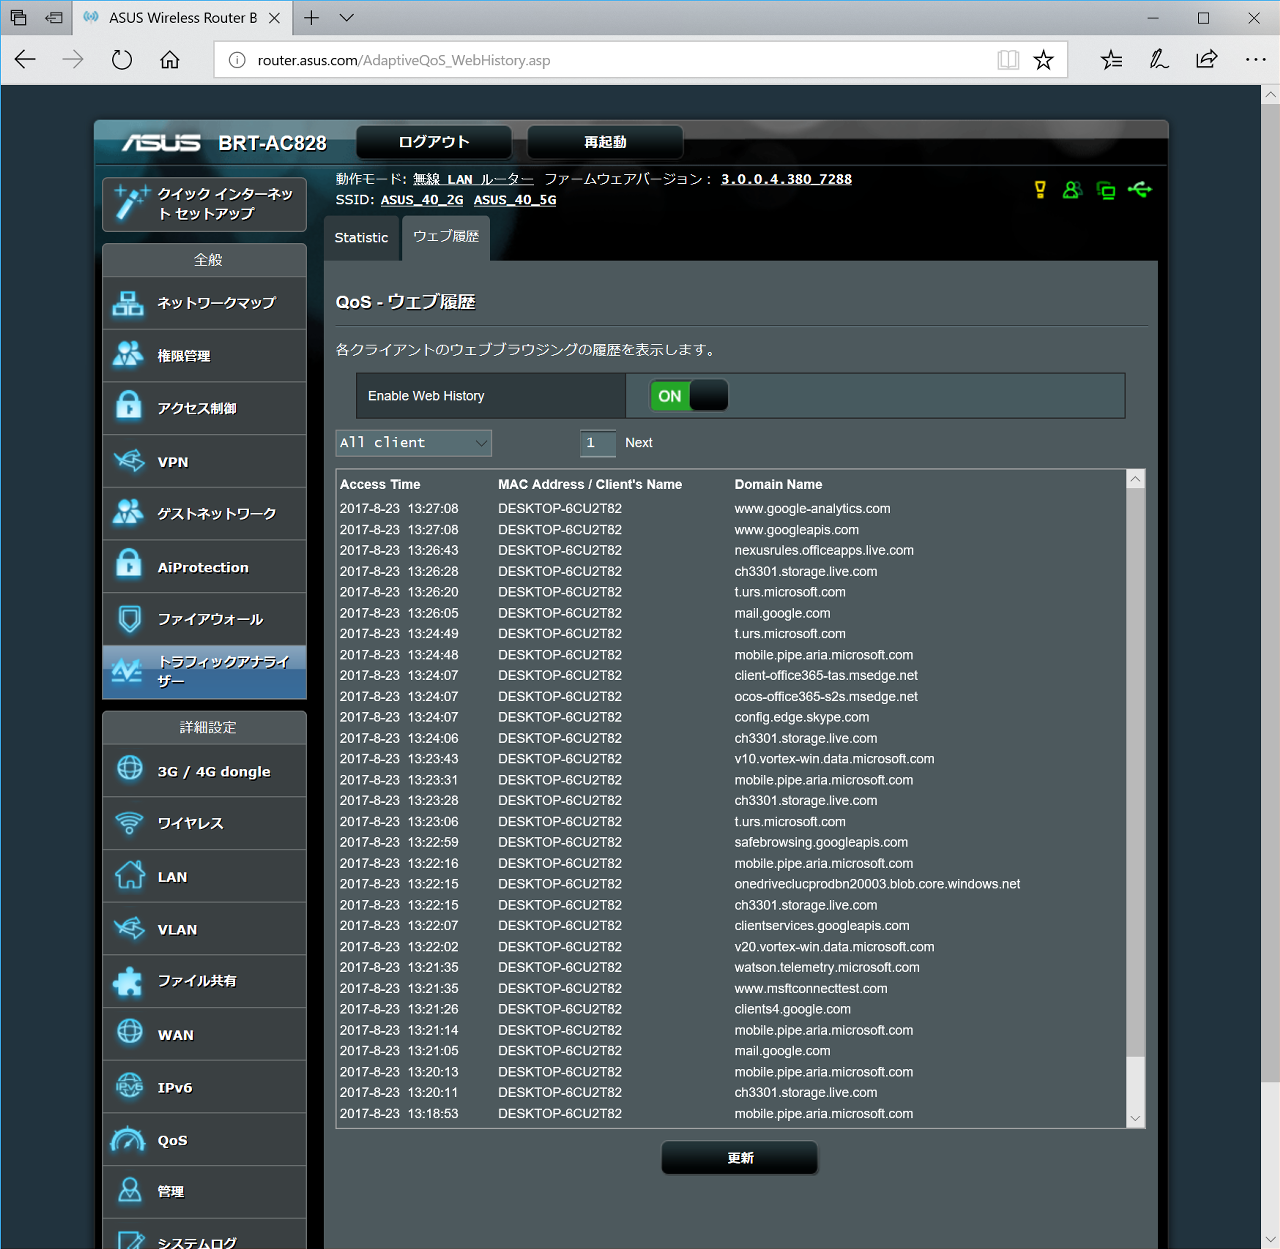Open the 管理 person icon

130,1190
